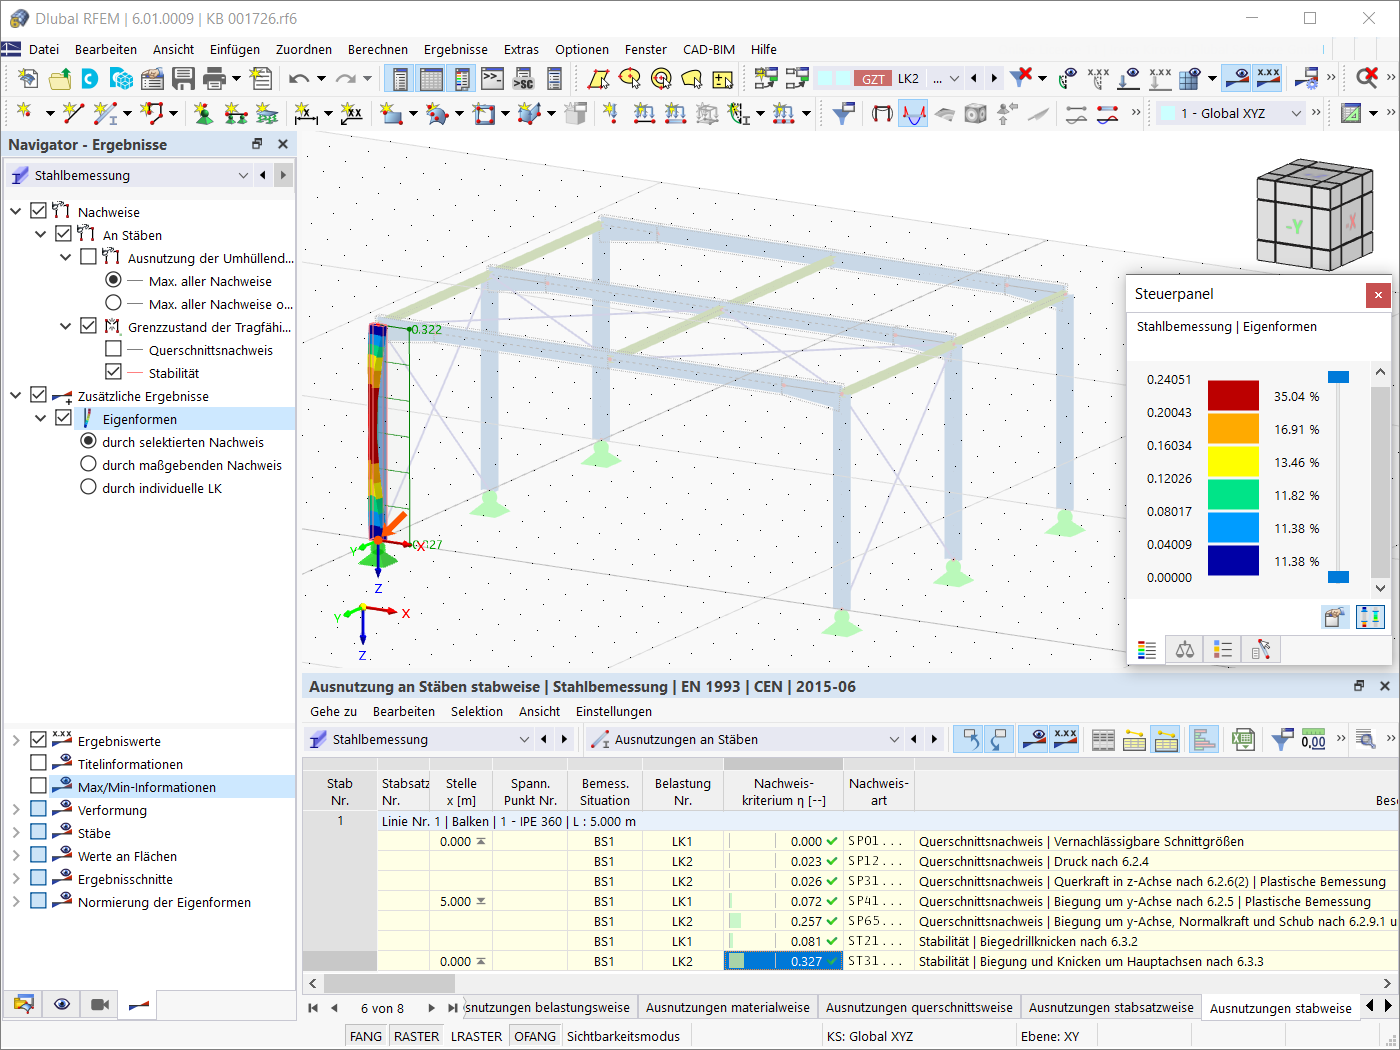The image size is (1400, 1050).
Task: Undo the last action
Action: [299, 78]
